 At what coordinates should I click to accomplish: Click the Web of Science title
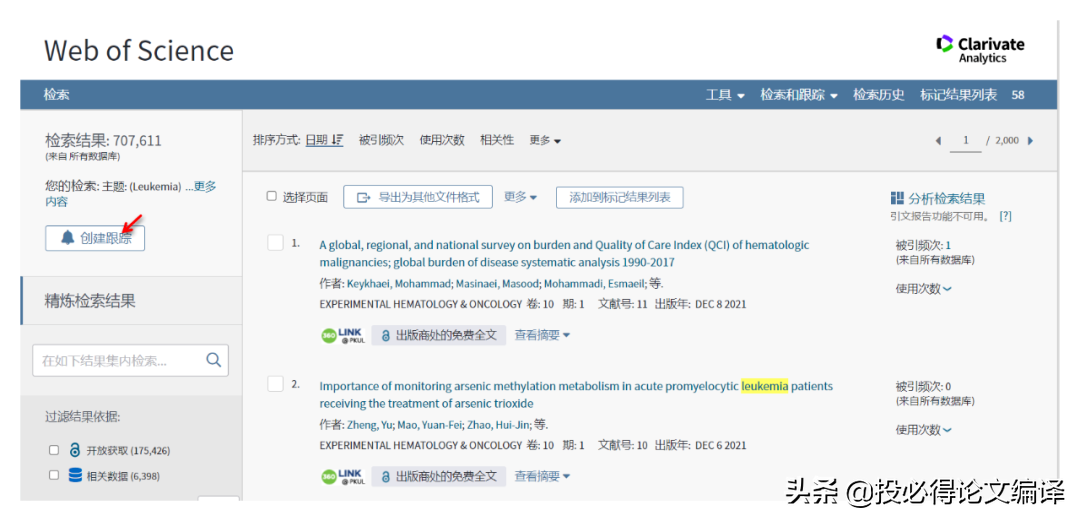[138, 50]
